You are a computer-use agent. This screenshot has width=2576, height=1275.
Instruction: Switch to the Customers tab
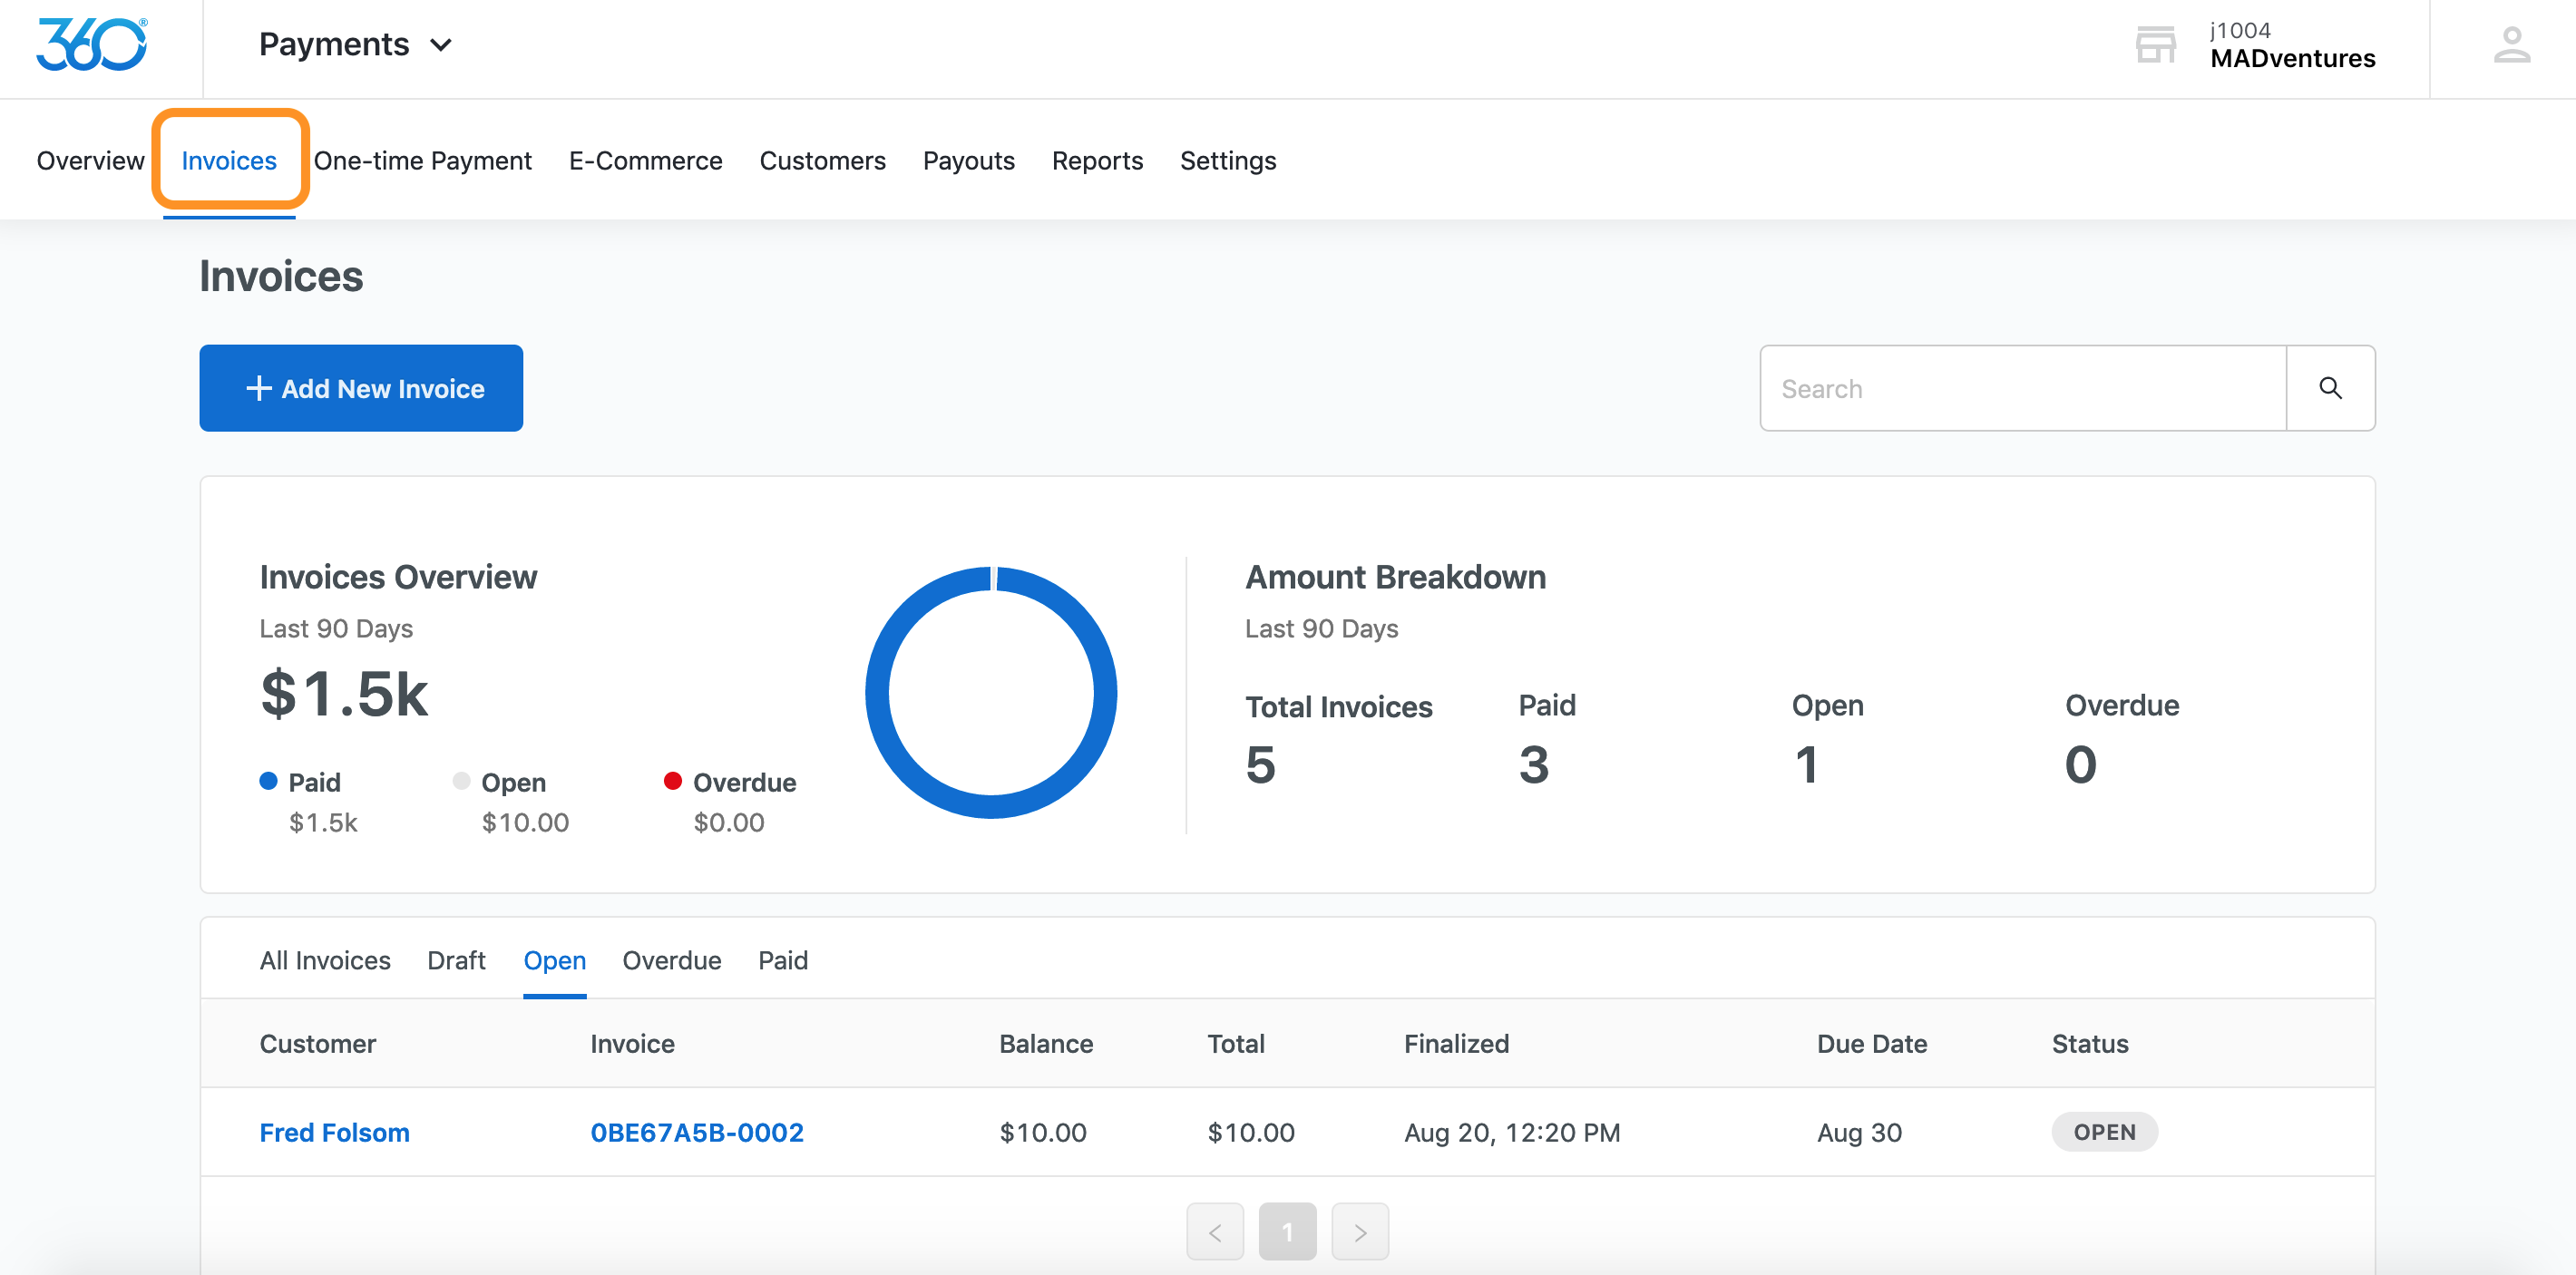(x=822, y=160)
